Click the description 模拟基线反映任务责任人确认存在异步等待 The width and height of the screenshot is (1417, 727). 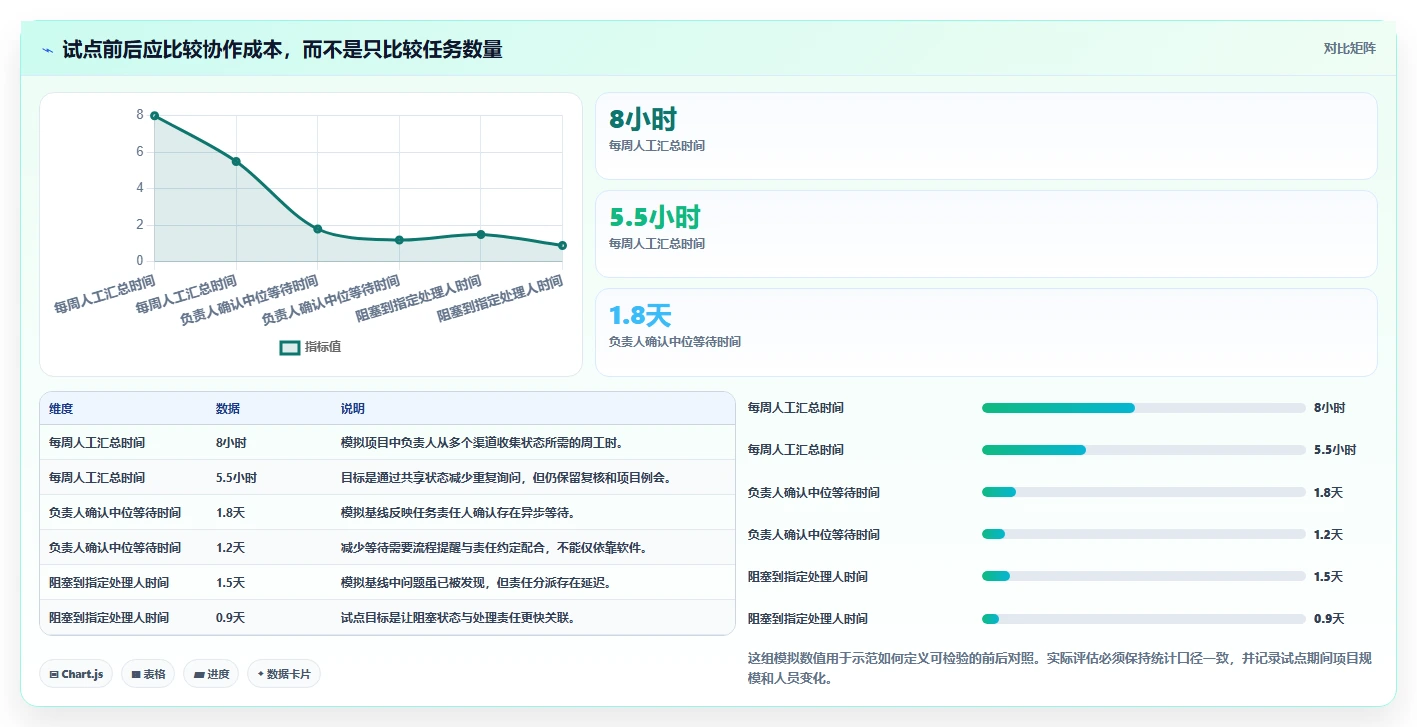(458, 513)
